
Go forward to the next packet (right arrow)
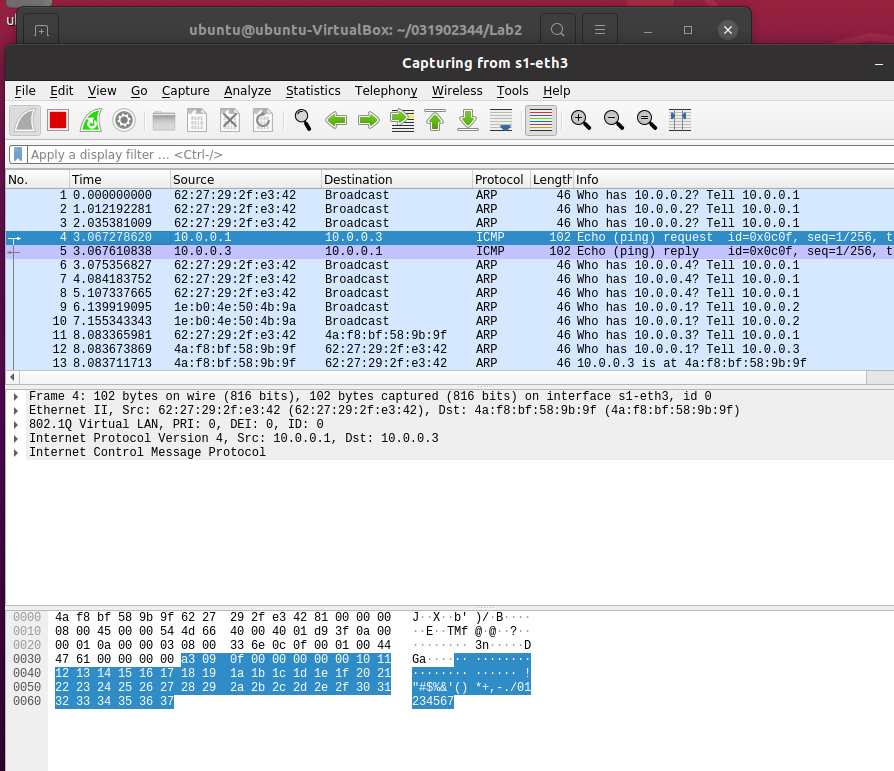[369, 120]
